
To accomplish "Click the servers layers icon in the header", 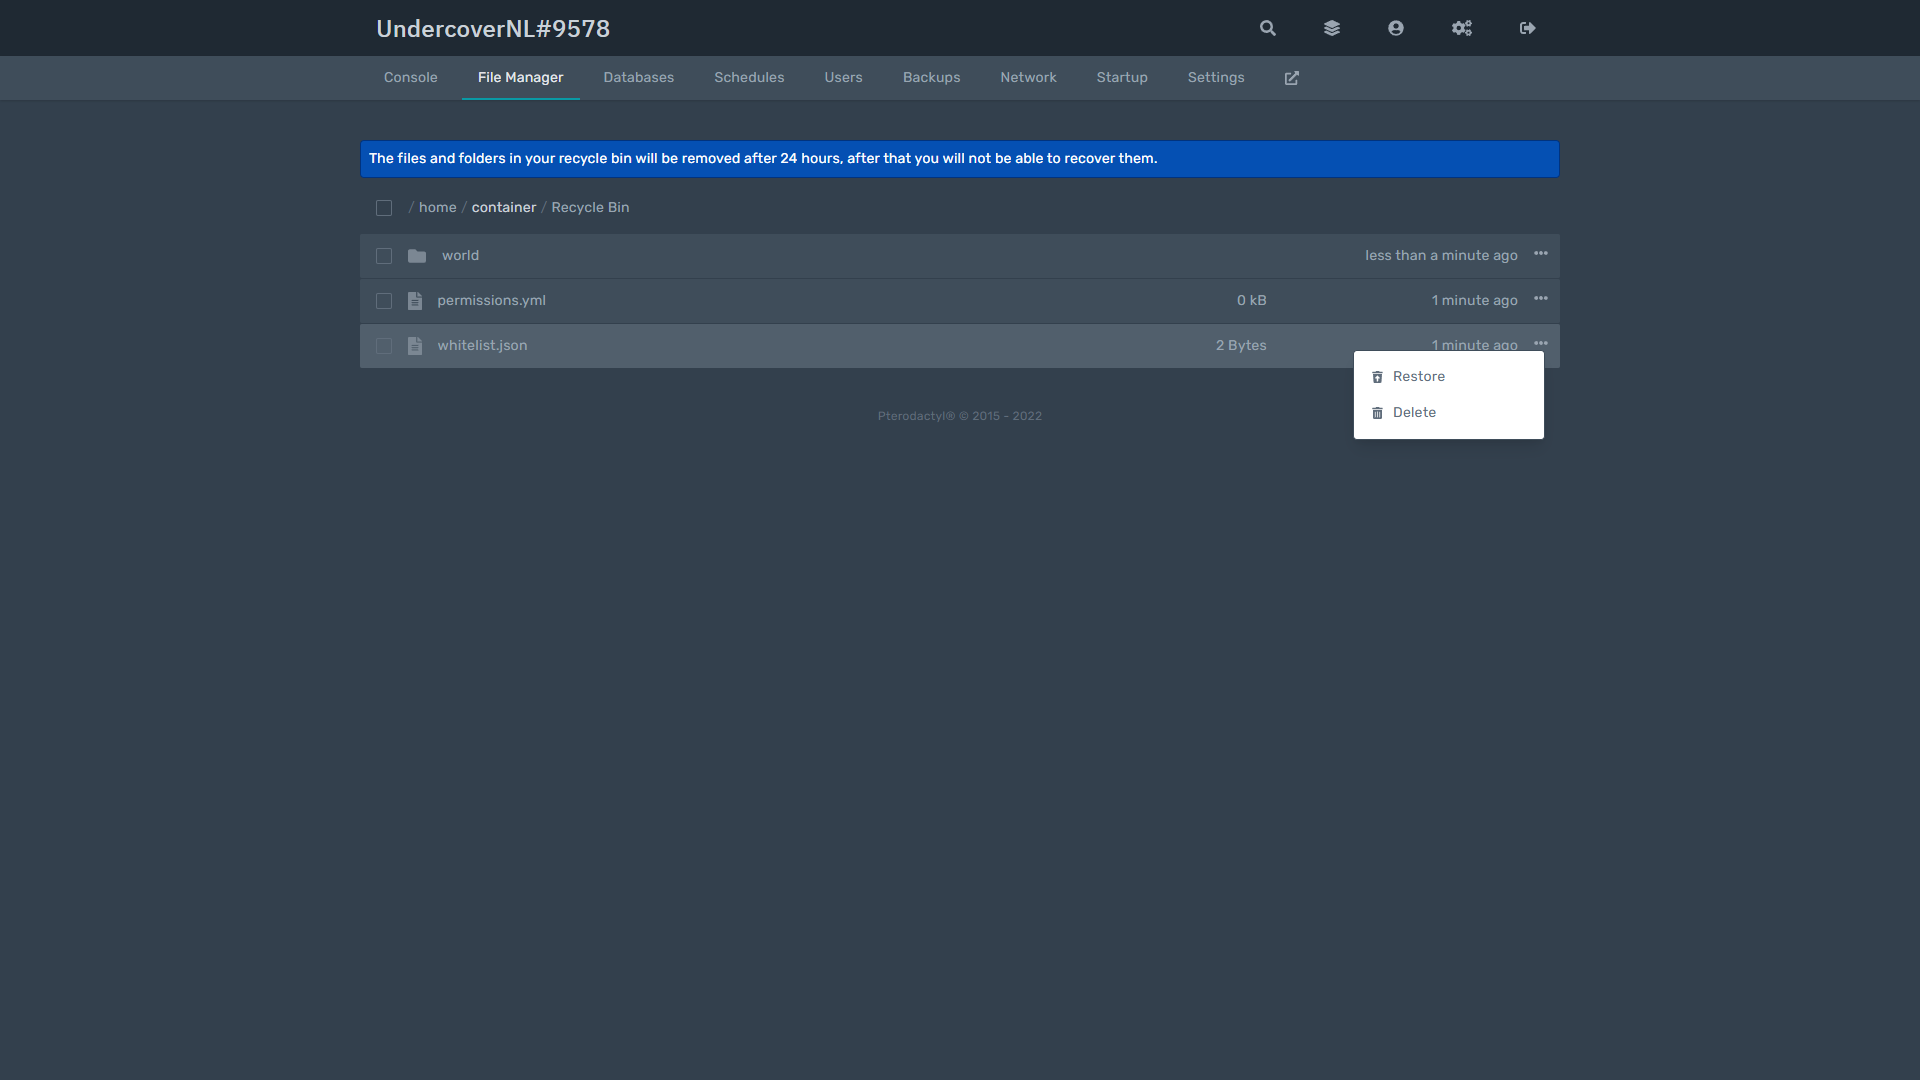I will 1332,28.
